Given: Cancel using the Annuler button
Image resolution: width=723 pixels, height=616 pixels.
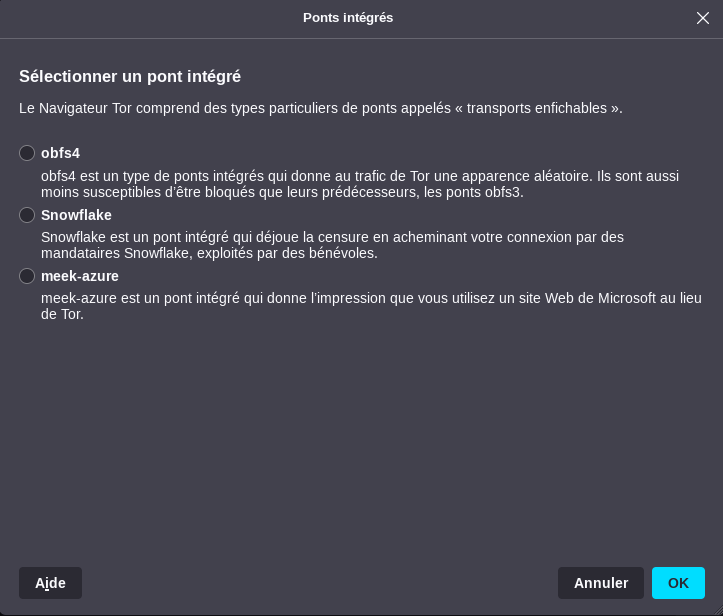Looking at the screenshot, I should point(601,583).
